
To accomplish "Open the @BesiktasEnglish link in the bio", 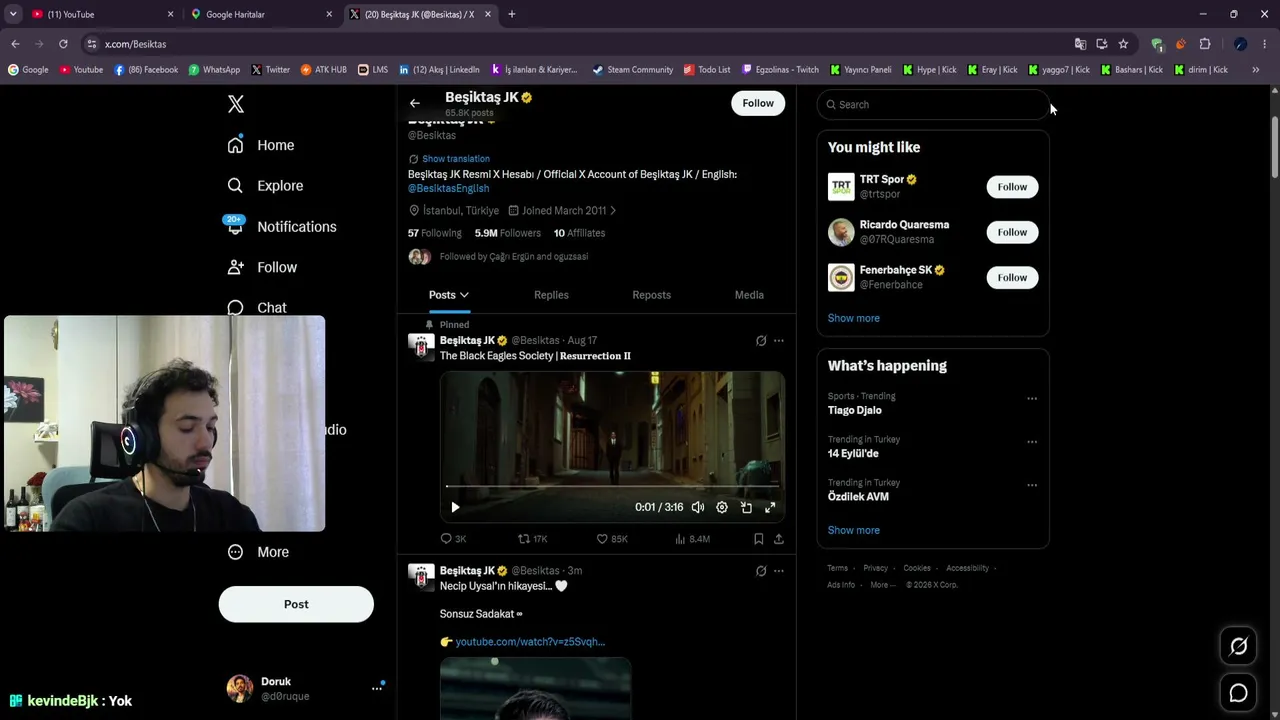I will tap(448, 188).
